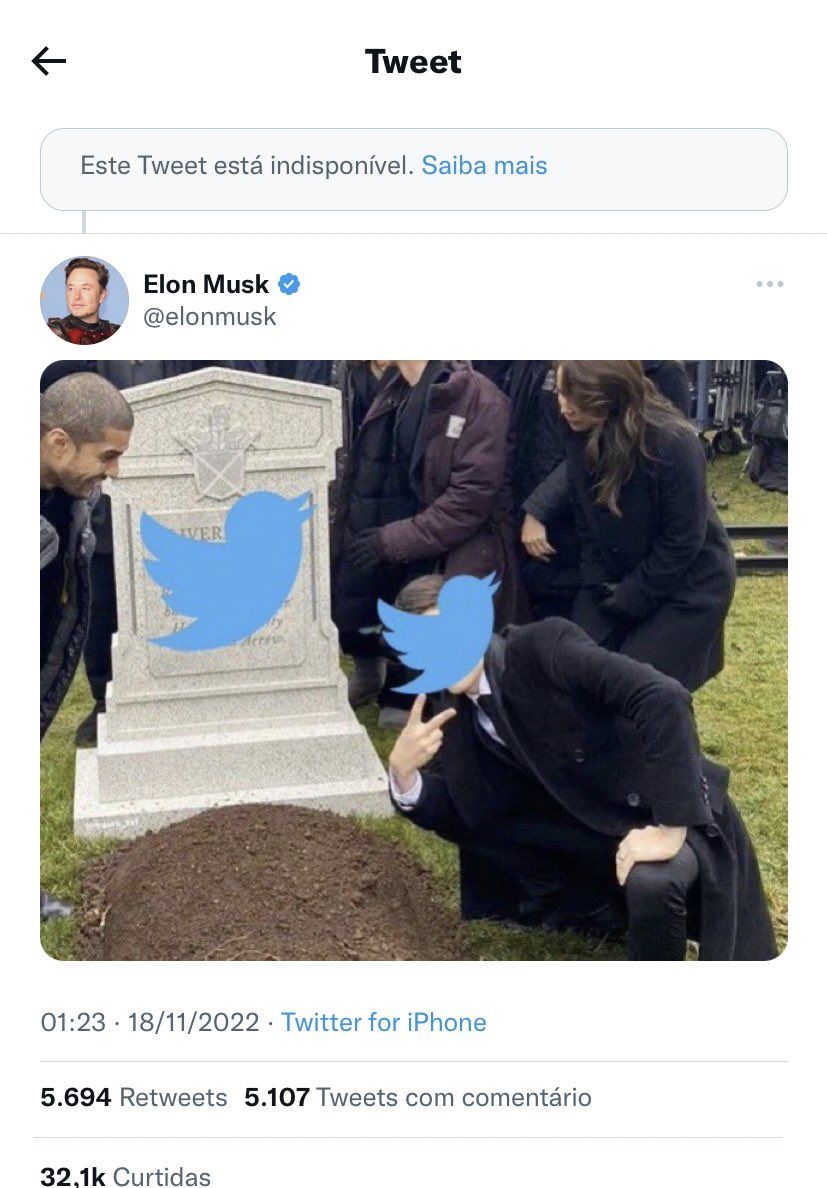Image resolution: width=827 pixels, height=1188 pixels.
Task: Click the 01:23 tweet timestamp
Action: [x=70, y=1022]
